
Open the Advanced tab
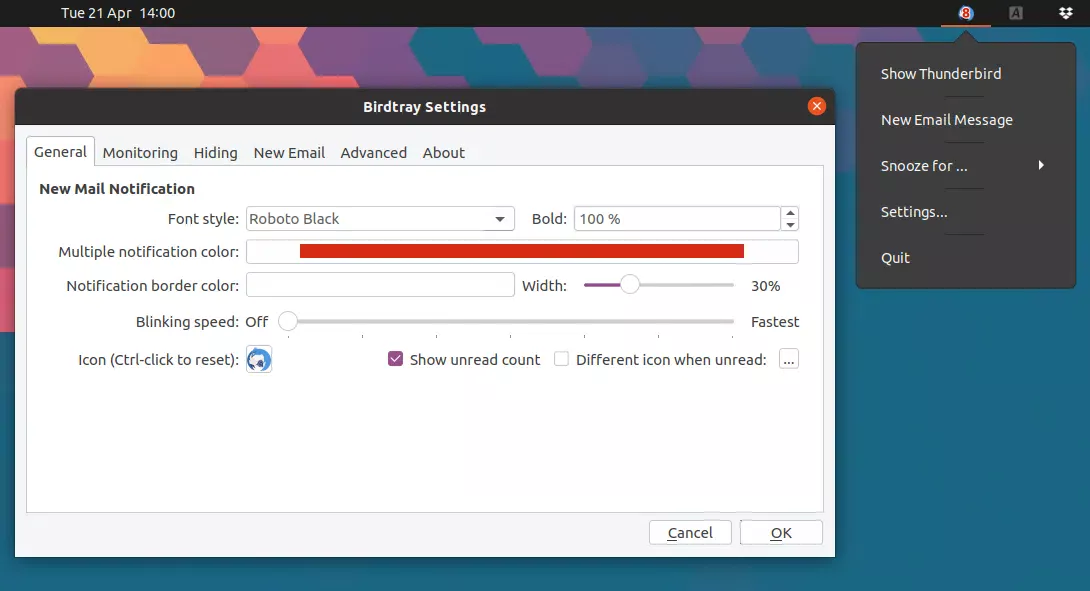click(x=373, y=153)
